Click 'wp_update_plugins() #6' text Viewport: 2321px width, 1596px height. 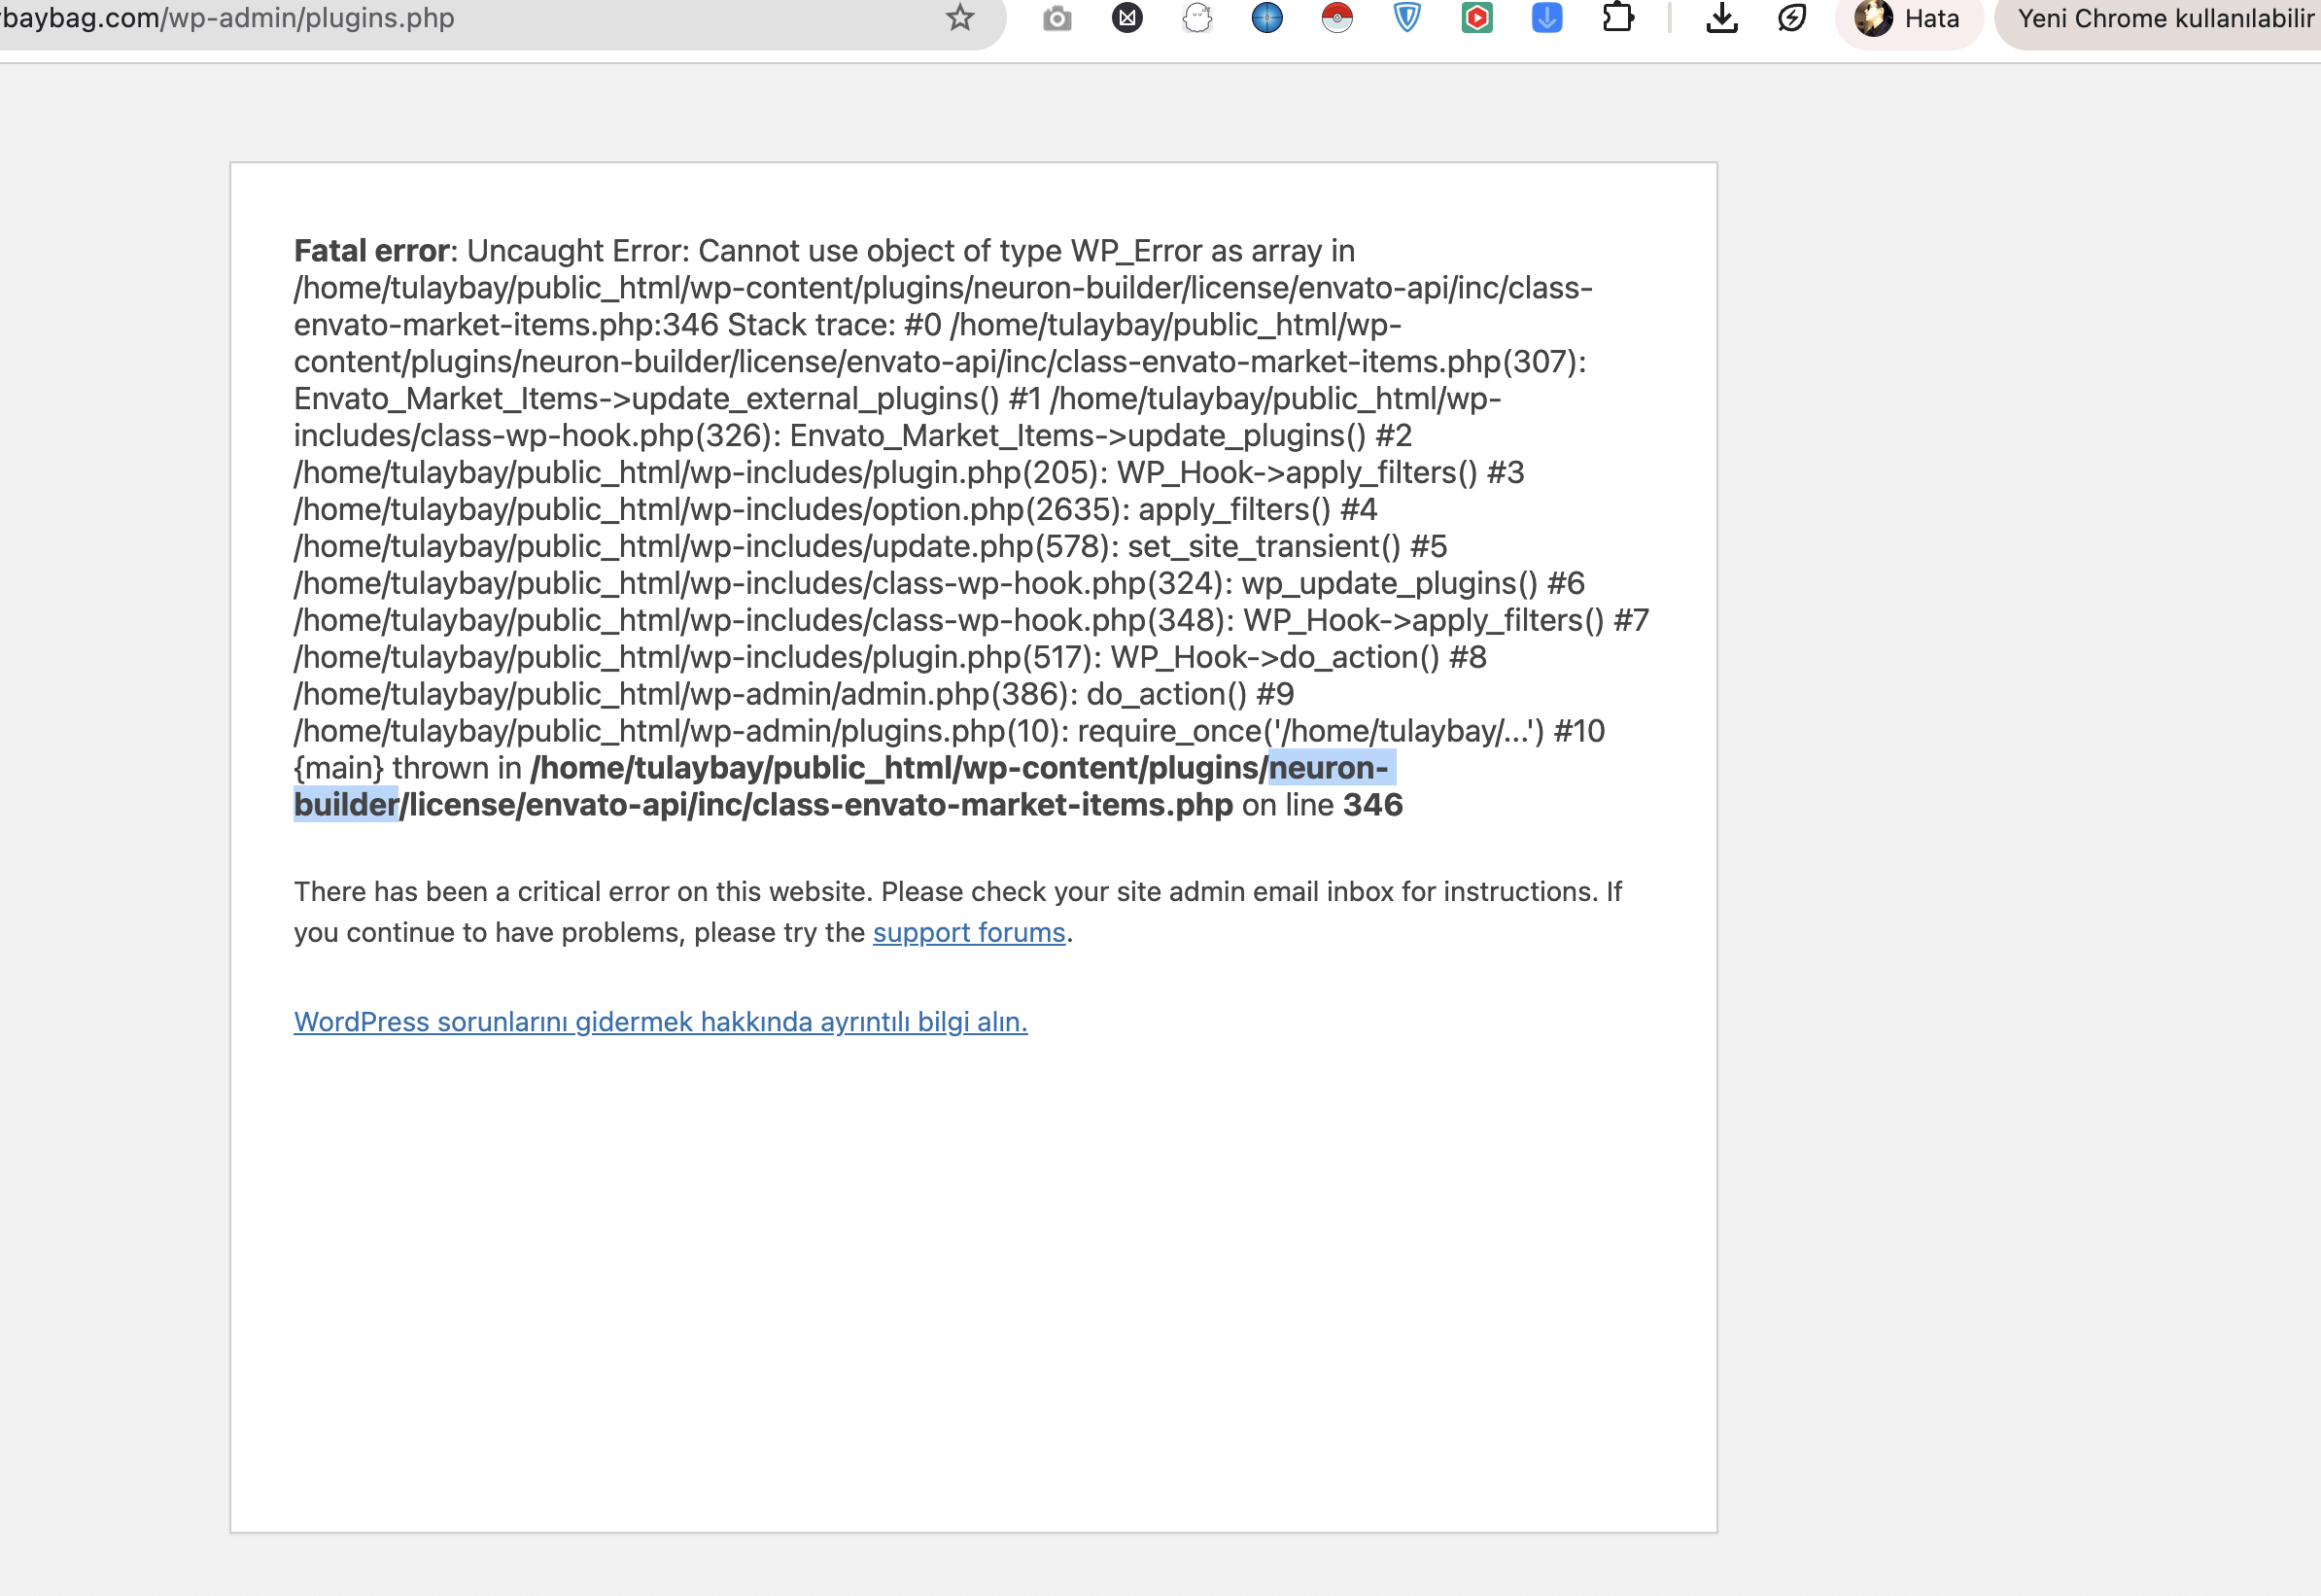click(x=1413, y=583)
